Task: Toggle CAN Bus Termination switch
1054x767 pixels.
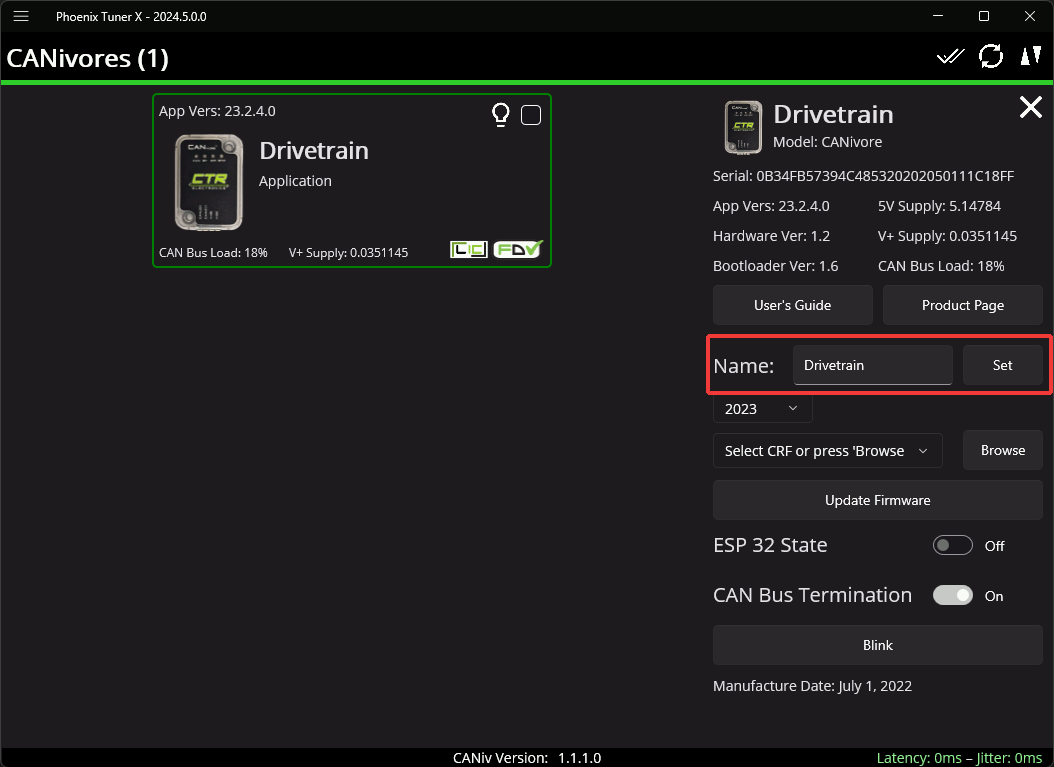Action: [952, 595]
